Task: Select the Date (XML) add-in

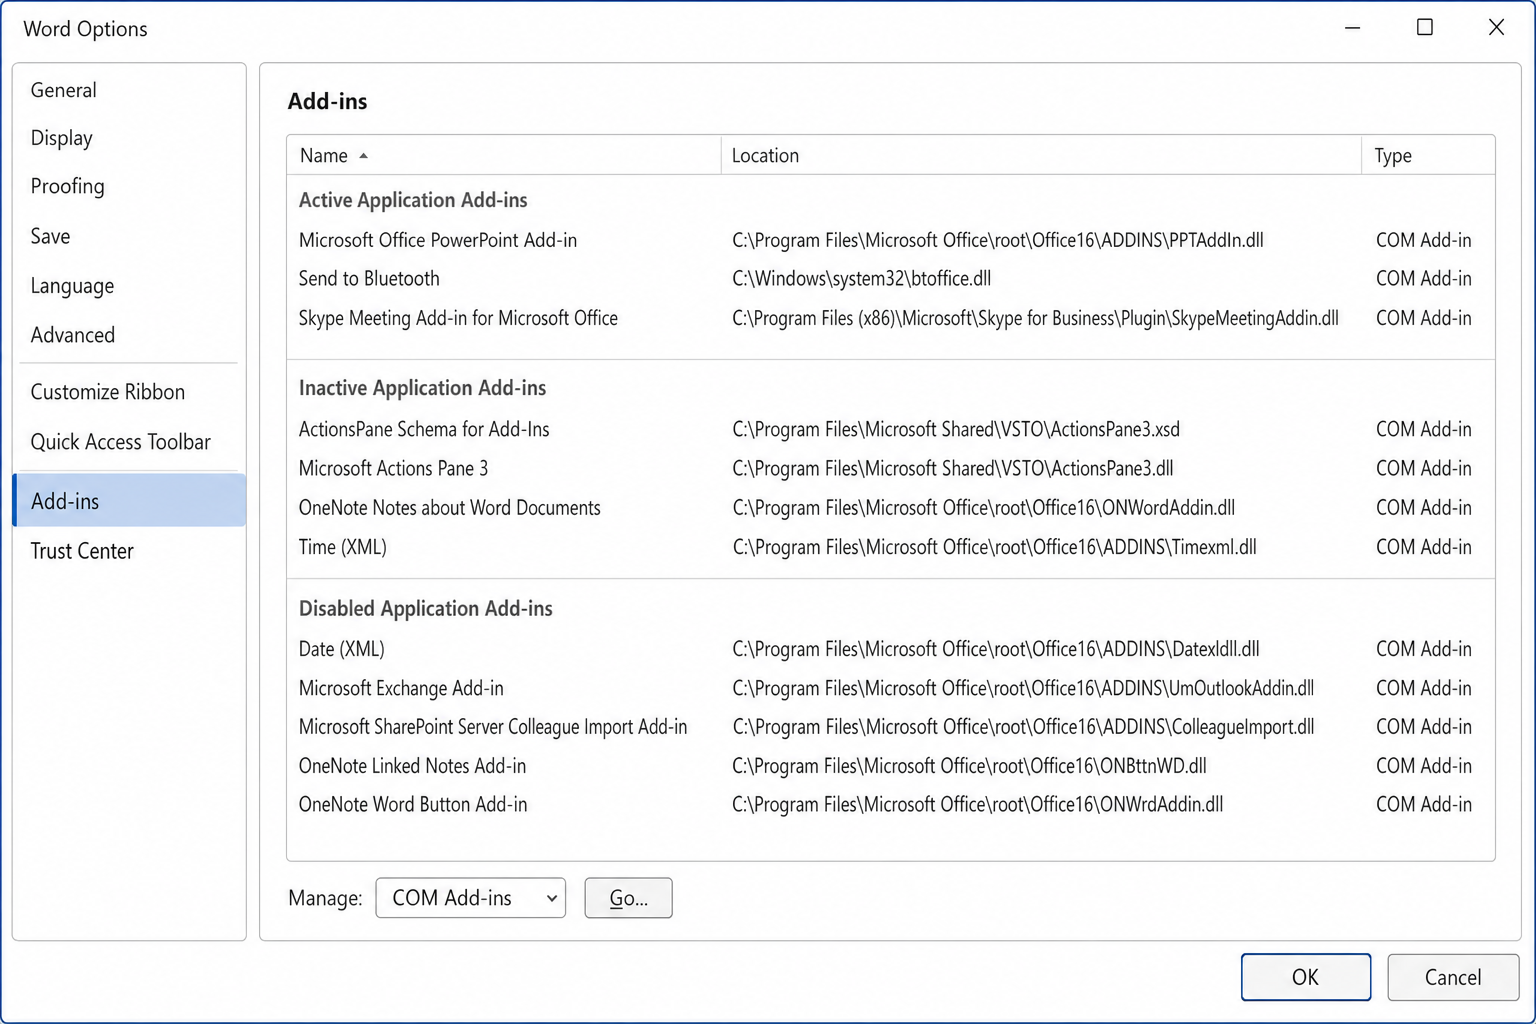Action: tap(890, 649)
